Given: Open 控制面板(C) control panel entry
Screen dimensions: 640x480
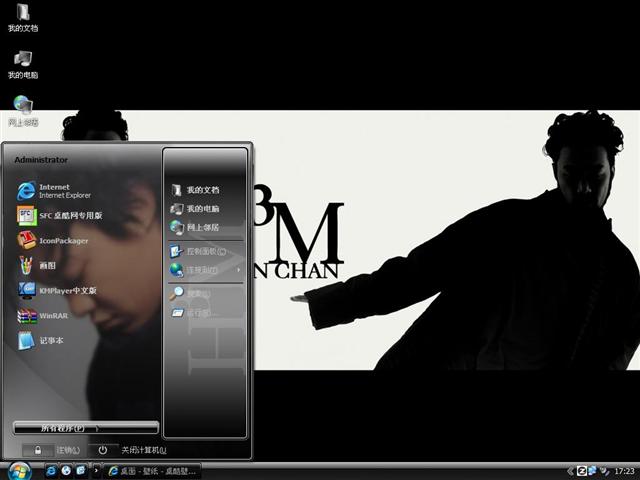Looking at the screenshot, I should pyautogui.click(x=198, y=251).
